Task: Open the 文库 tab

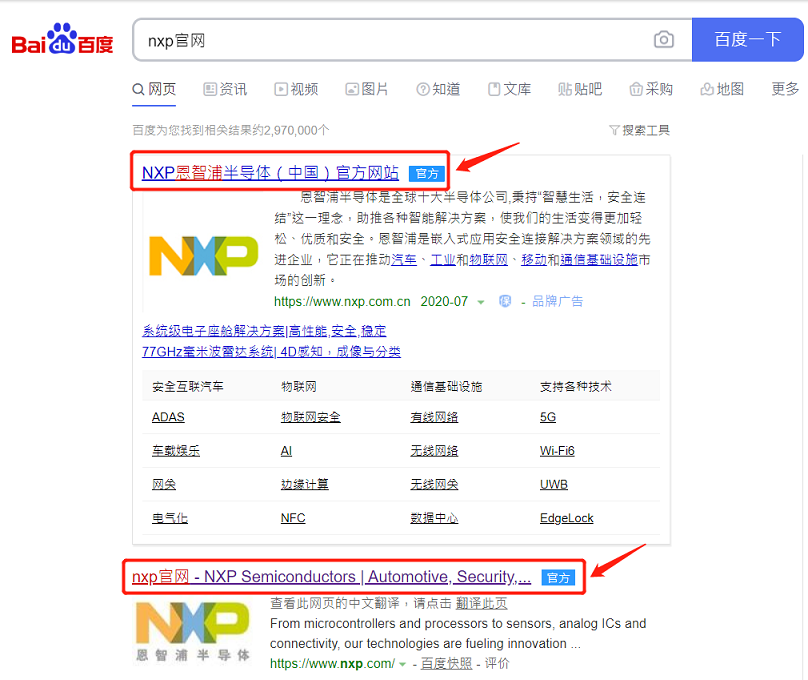Action: (x=509, y=89)
